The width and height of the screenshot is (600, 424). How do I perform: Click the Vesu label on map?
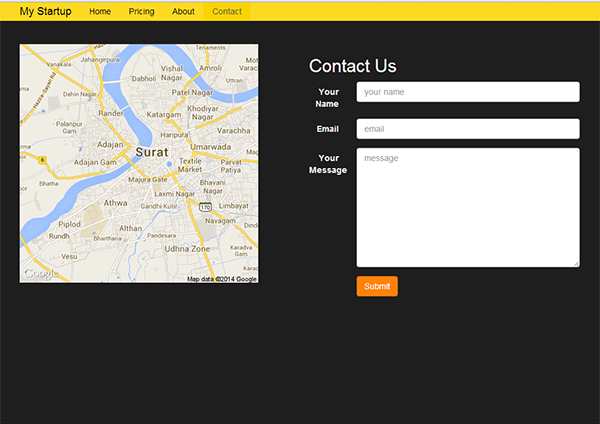[69, 256]
